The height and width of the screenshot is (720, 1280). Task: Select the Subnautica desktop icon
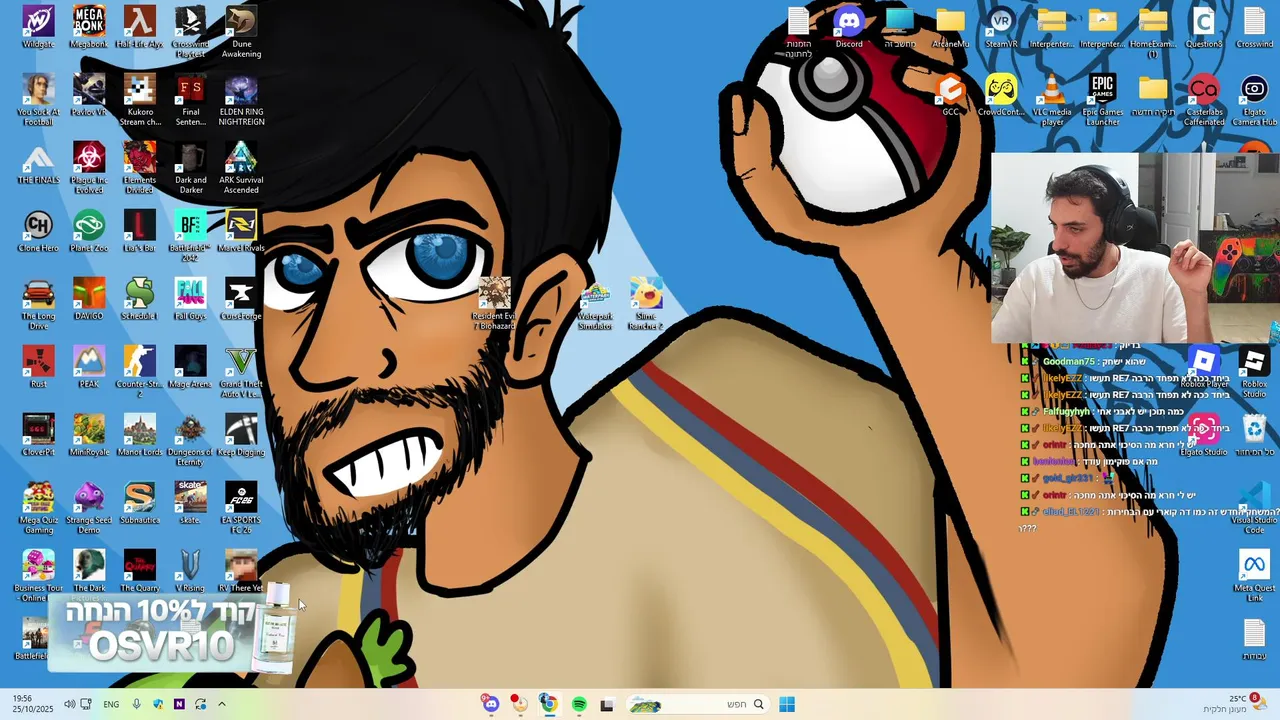pyautogui.click(x=139, y=503)
